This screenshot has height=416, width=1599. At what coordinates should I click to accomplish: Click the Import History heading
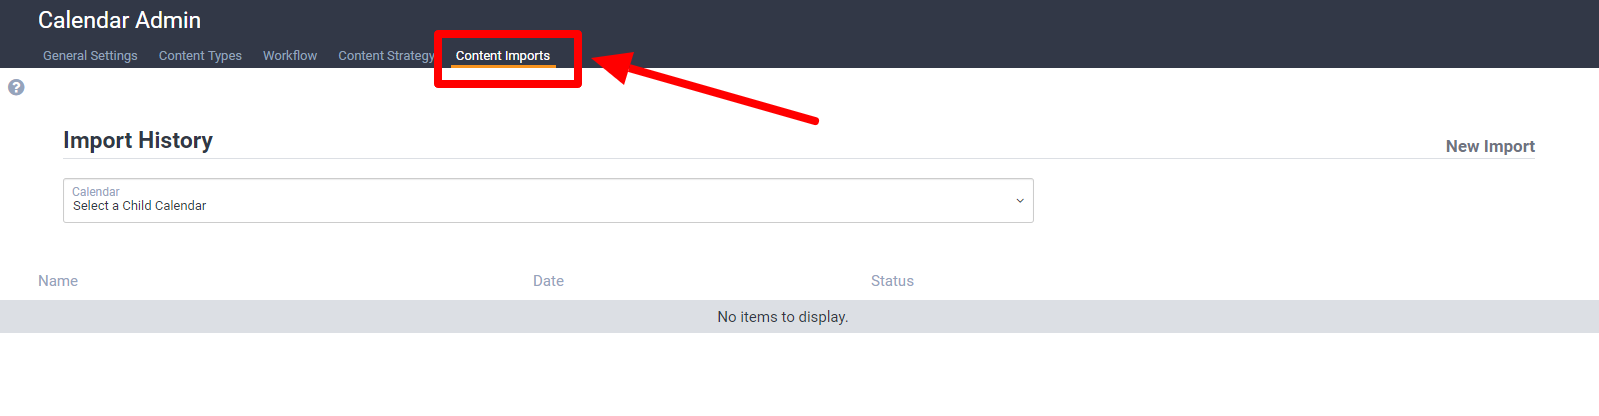coord(138,140)
